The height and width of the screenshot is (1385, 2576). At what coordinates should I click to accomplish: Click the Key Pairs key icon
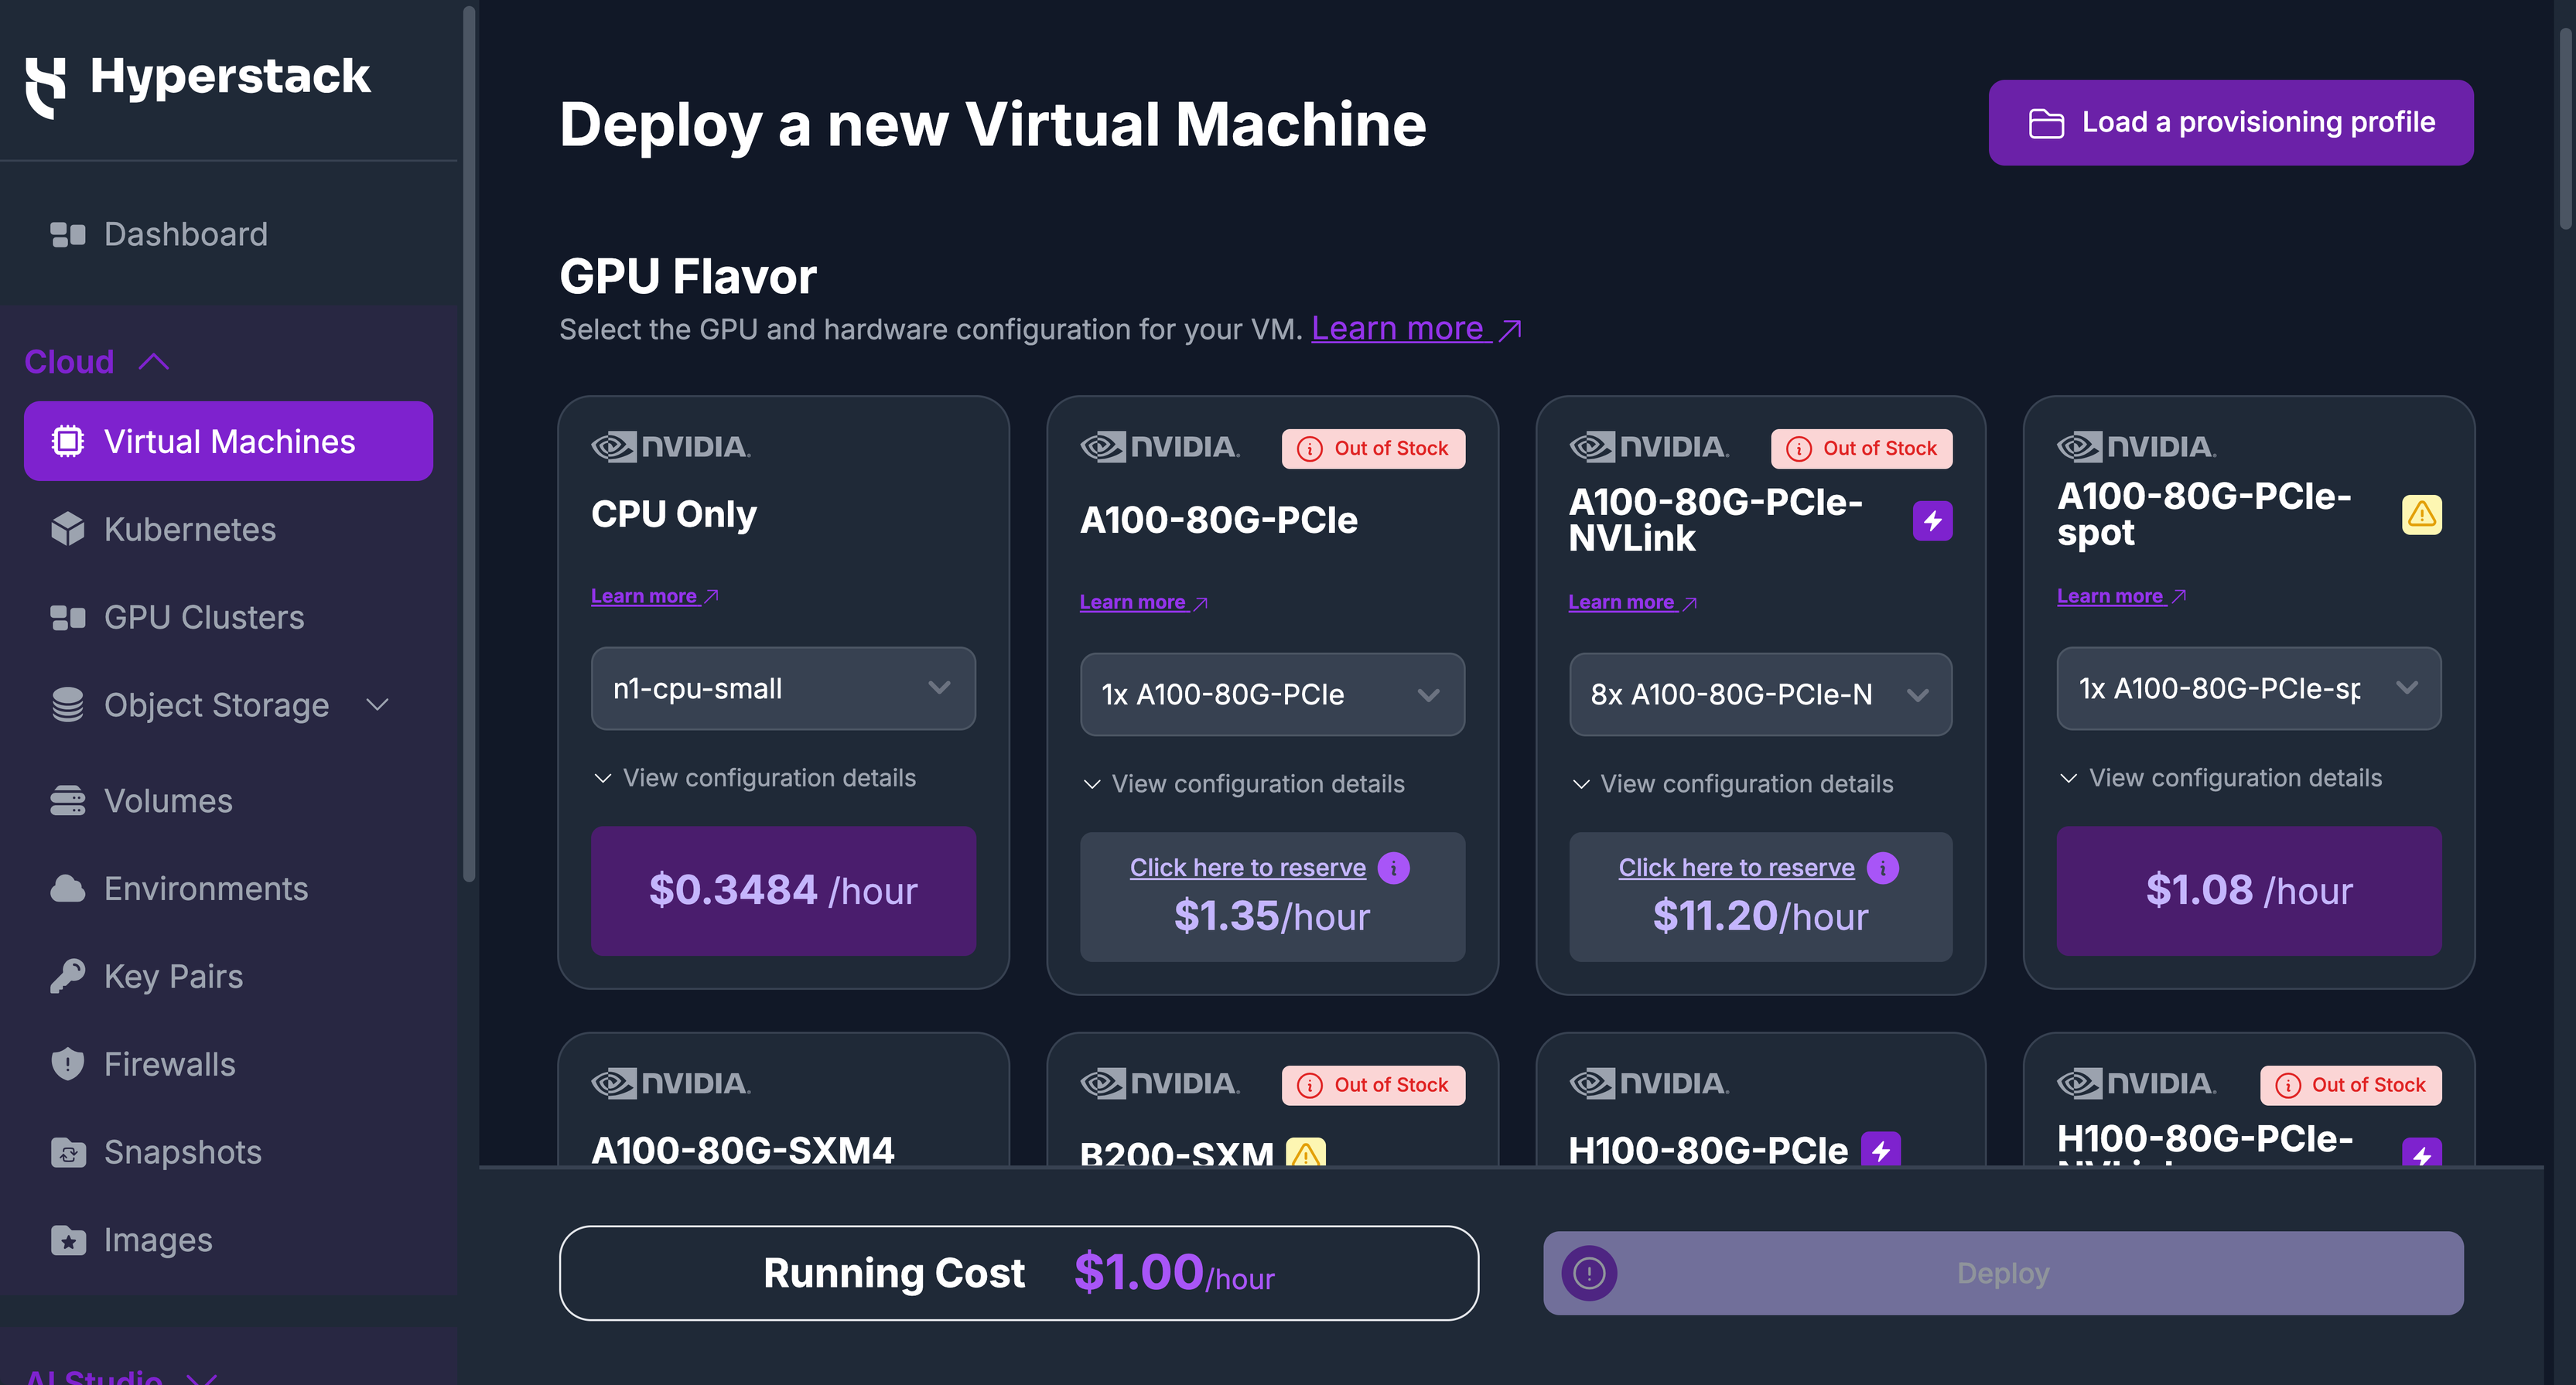coord(68,976)
